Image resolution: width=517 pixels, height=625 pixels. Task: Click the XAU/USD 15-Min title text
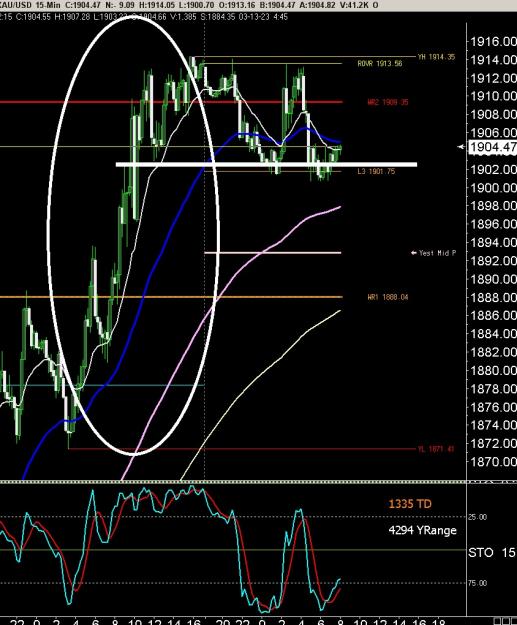(25, 5)
